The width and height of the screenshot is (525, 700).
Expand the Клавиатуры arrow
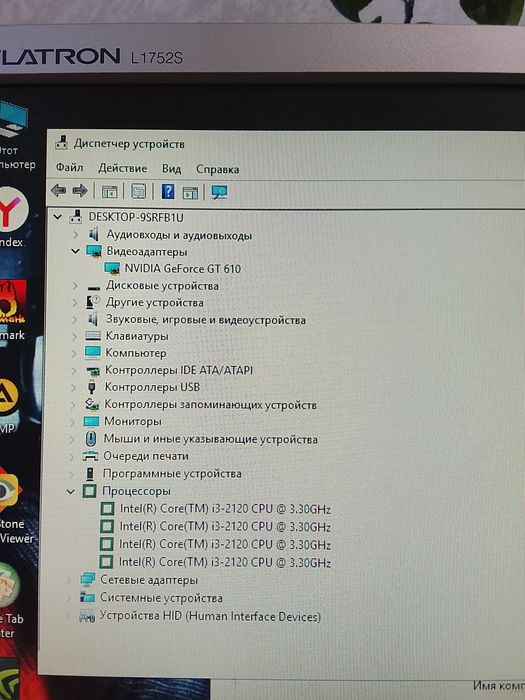74,336
